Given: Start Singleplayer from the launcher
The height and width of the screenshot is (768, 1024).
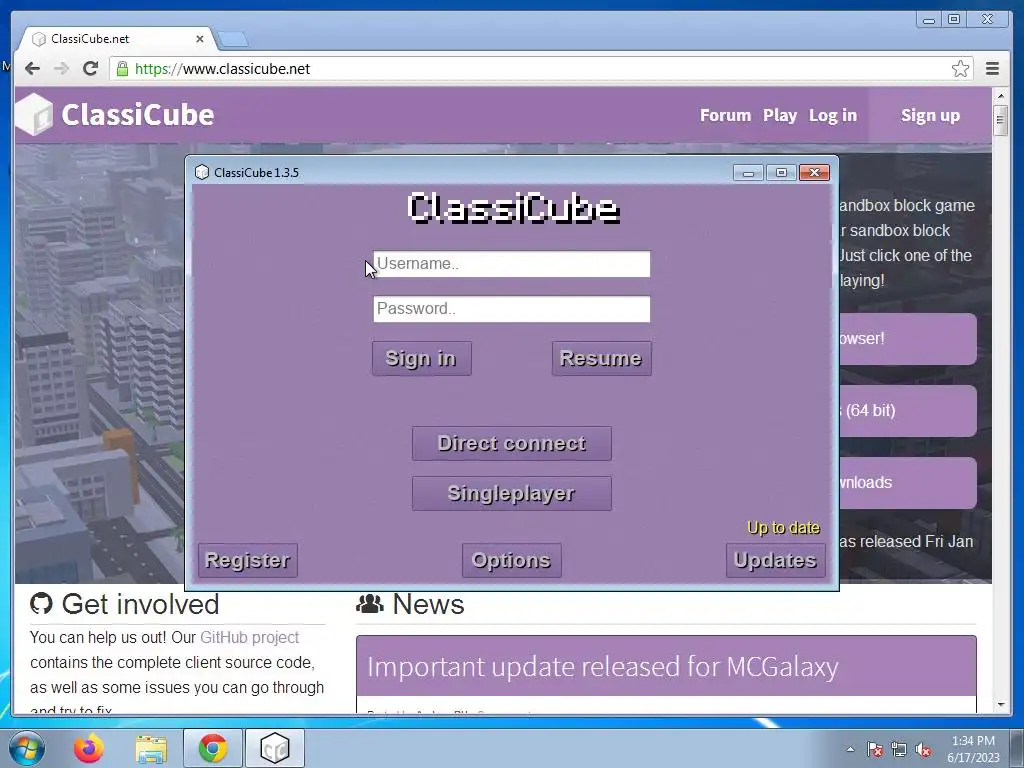Looking at the screenshot, I should coord(511,493).
